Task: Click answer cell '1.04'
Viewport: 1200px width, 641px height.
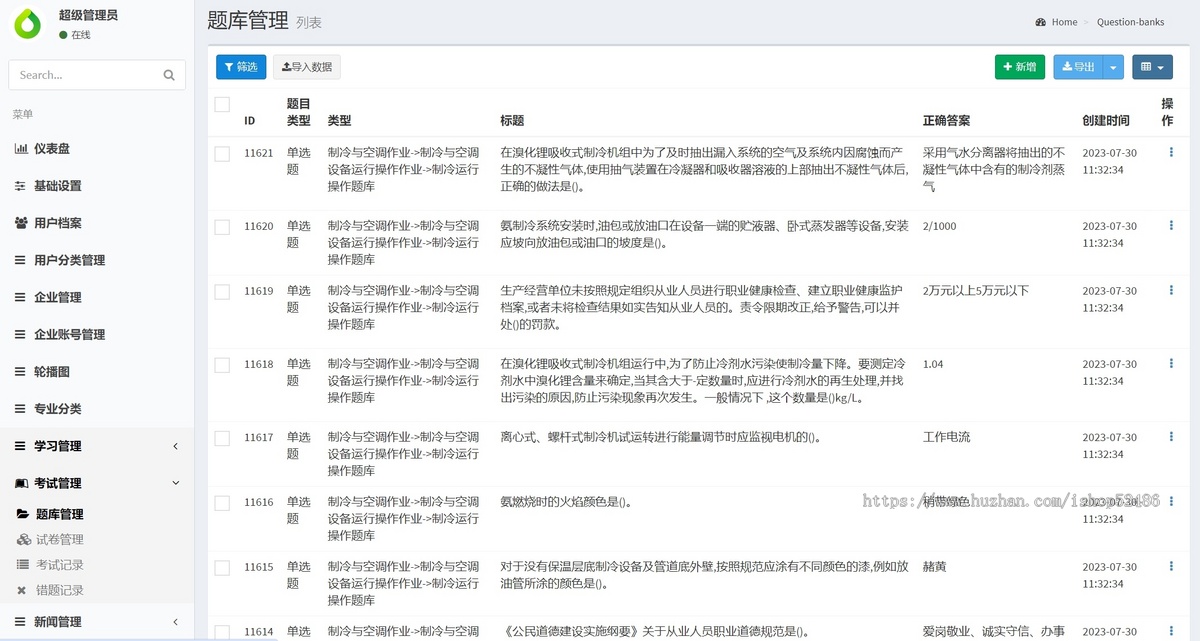Action: pyautogui.click(x=934, y=364)
